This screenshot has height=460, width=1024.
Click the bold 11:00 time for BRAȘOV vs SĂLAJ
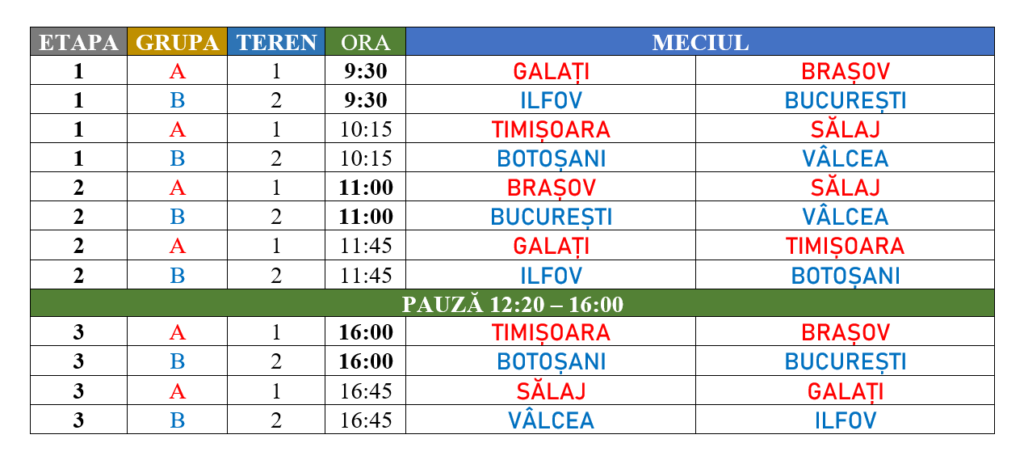coord(366,188)
